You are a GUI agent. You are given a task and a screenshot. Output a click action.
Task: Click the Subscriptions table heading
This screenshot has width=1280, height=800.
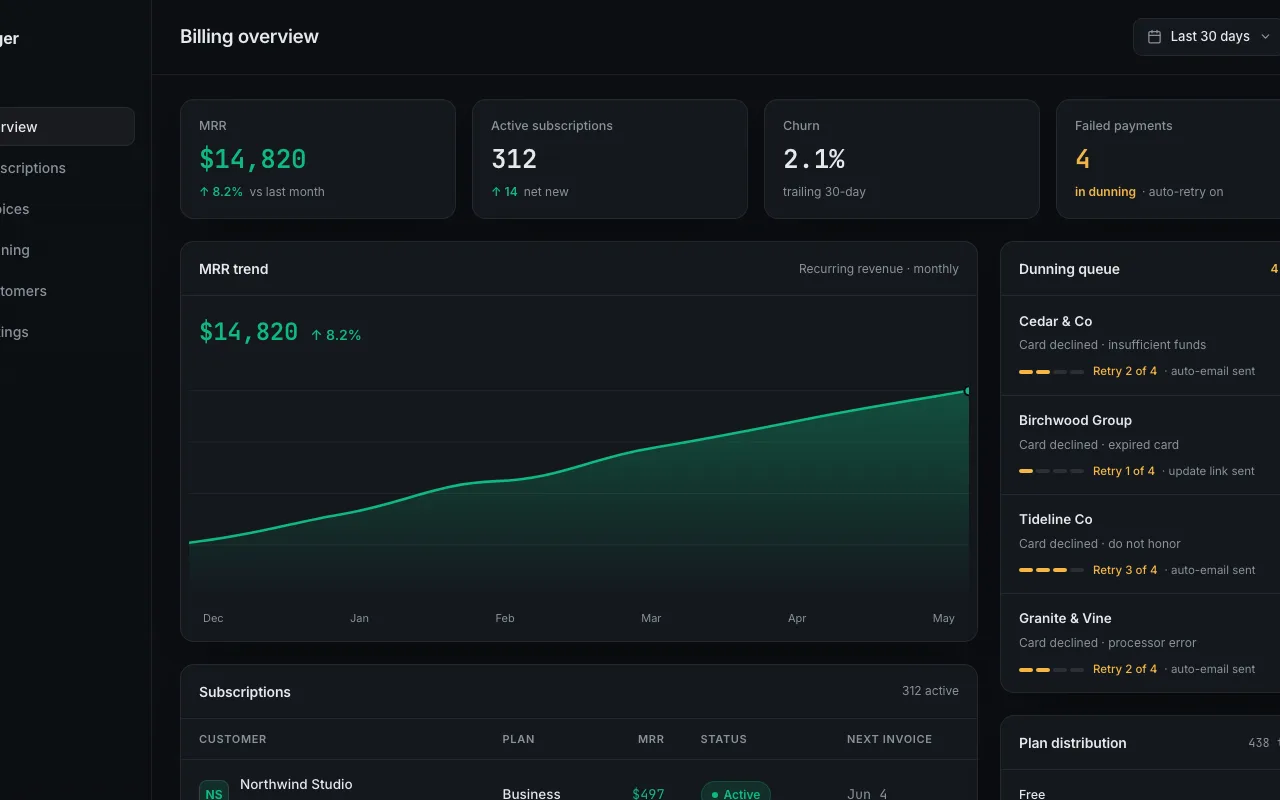point(245,692)
